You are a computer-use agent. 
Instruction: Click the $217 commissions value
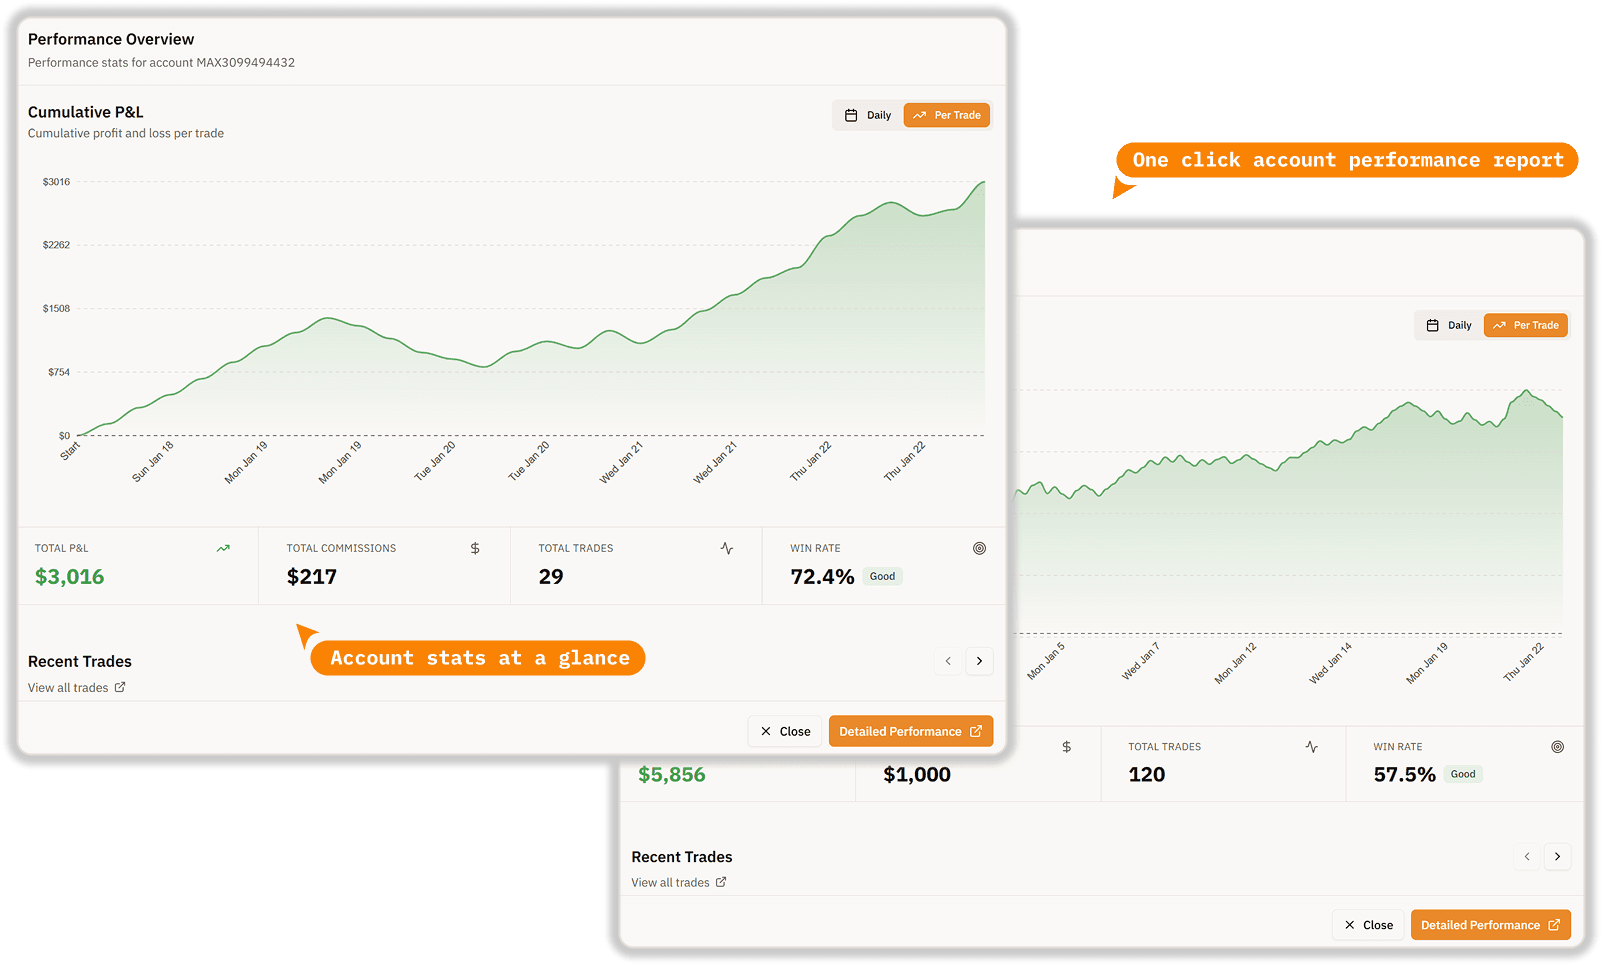312,577
